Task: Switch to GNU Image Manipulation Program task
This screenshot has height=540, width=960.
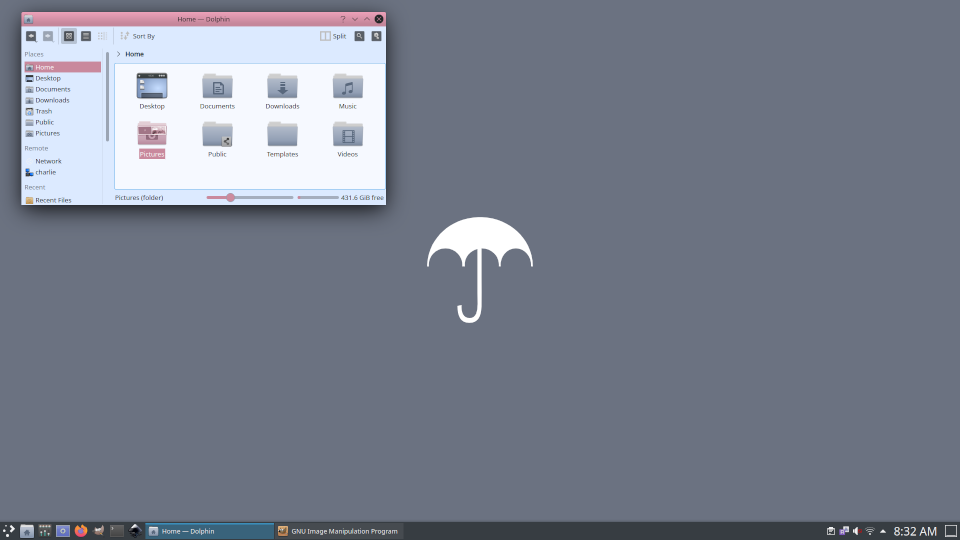Action: point(339,531)
